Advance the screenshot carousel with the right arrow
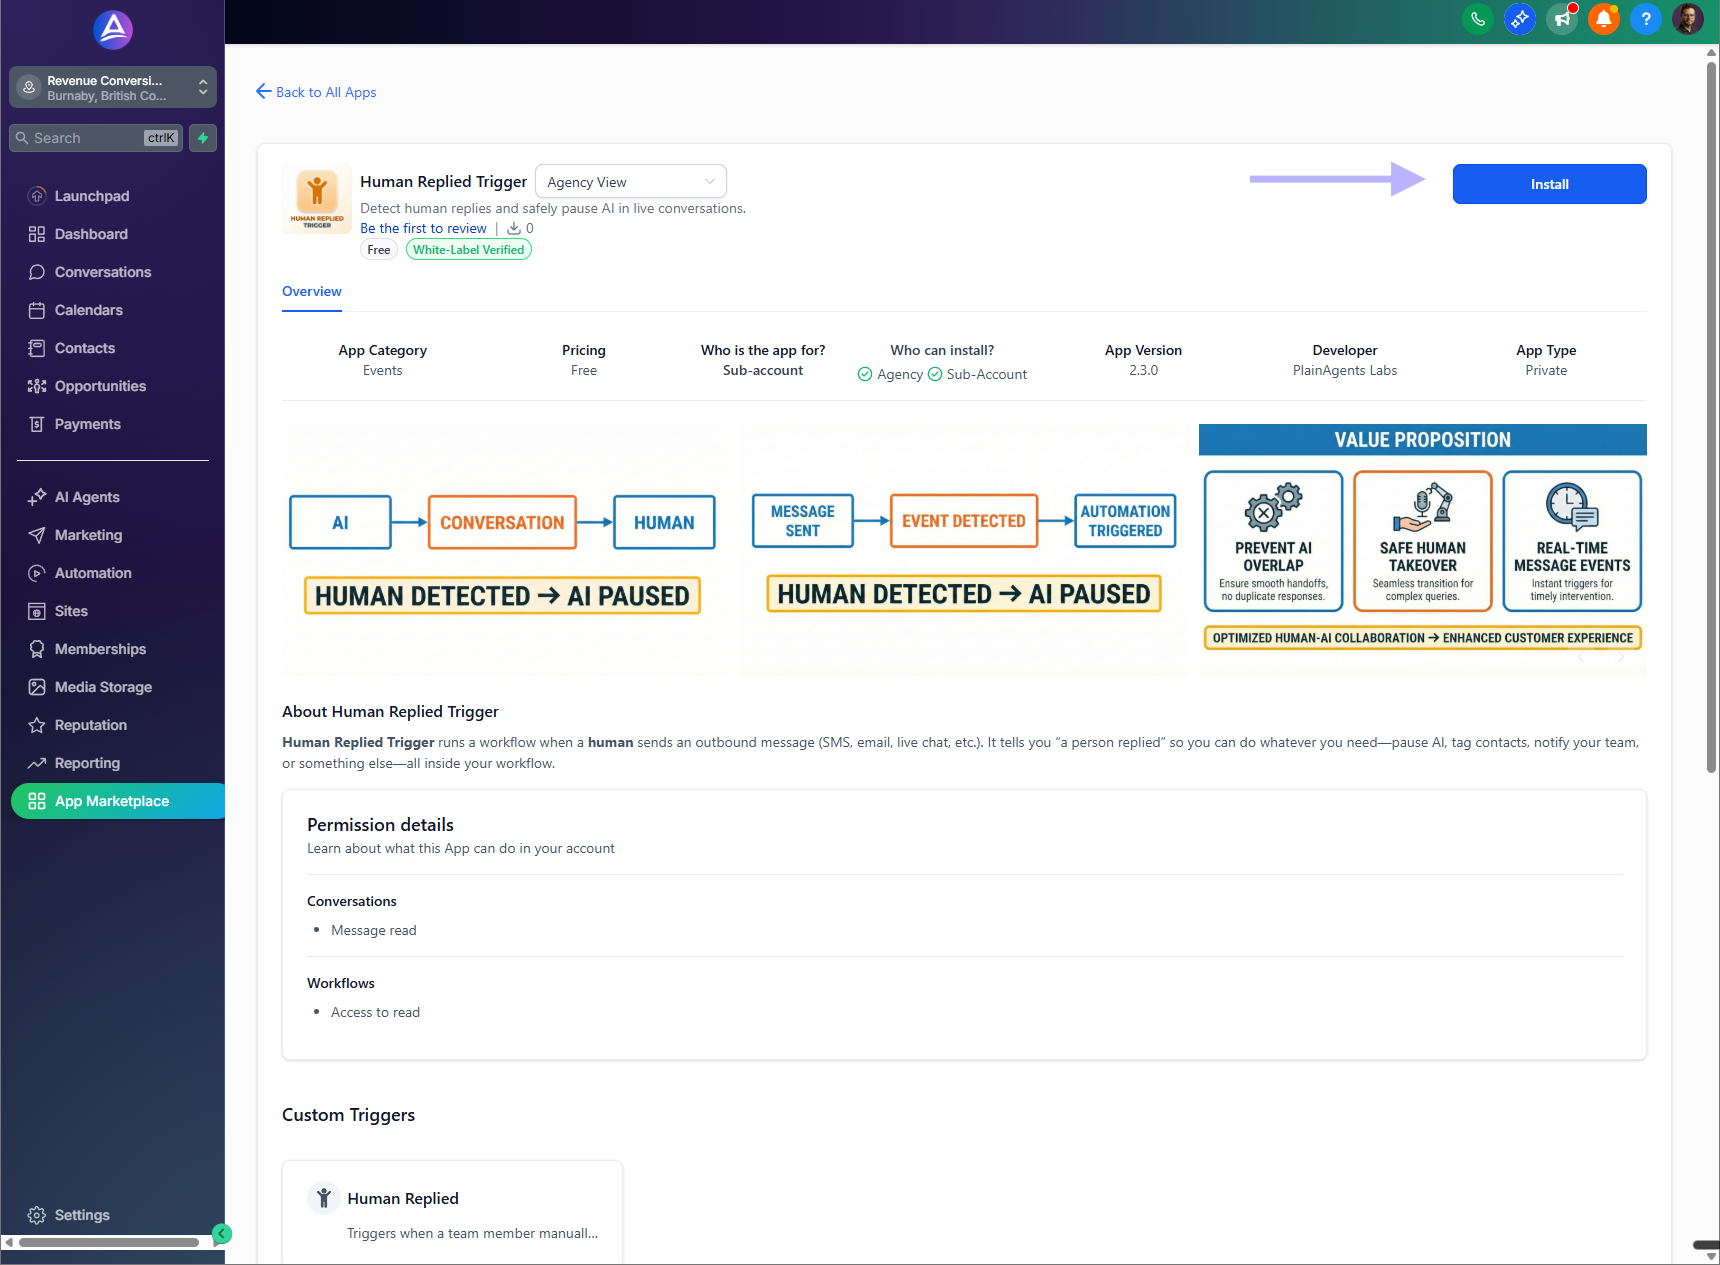The height and width of the screenshot is (1265, 1720). pyautogui.click(x=1620, y=656)
